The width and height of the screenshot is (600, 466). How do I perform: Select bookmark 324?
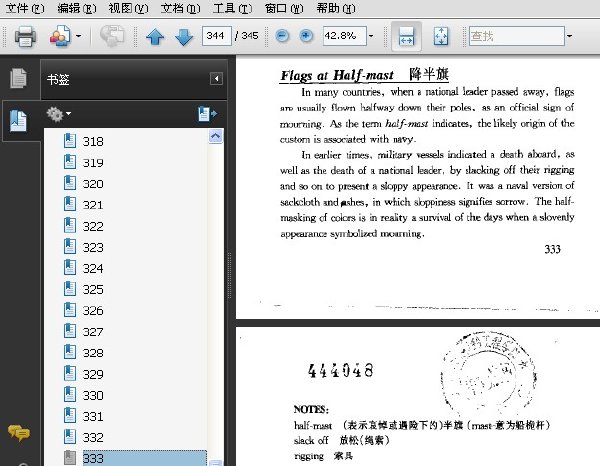tap(93, 269)
